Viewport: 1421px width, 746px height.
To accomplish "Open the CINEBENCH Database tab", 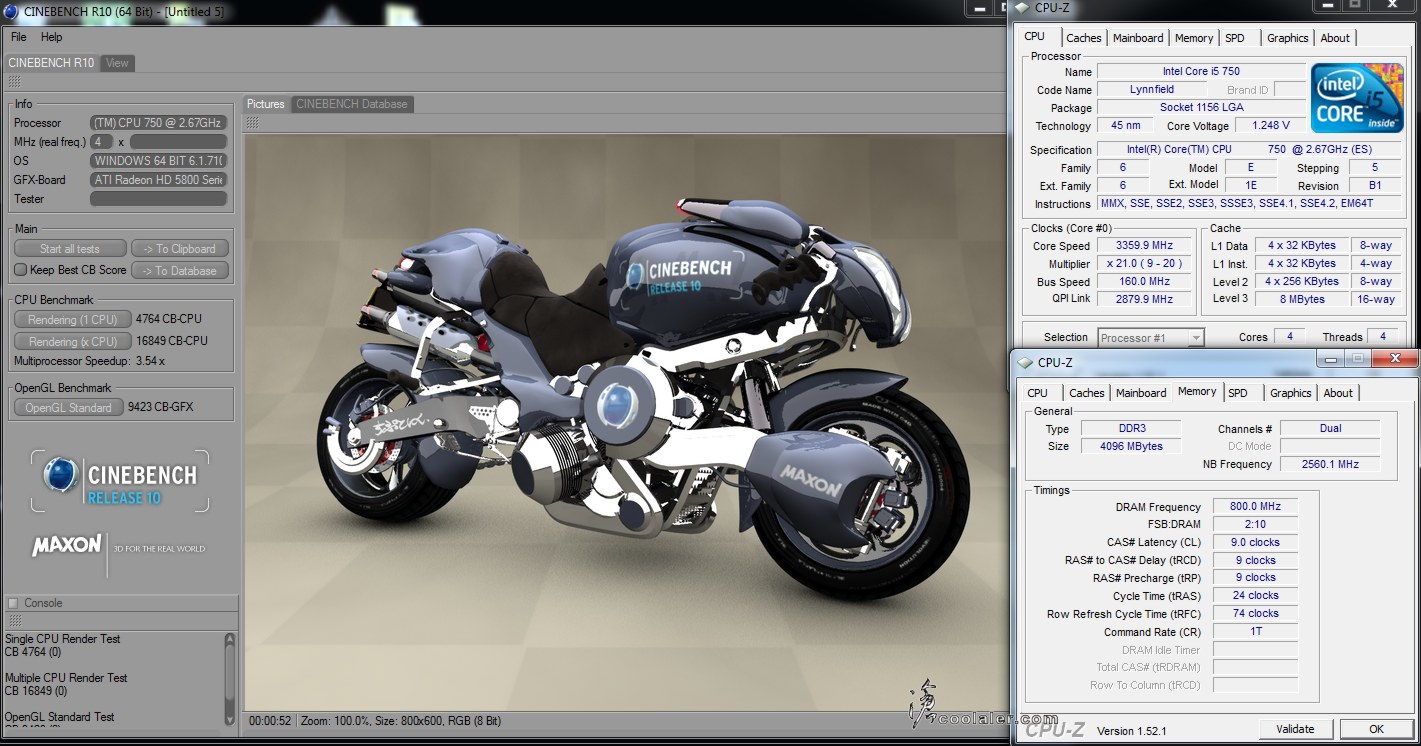I will [352, 104].
